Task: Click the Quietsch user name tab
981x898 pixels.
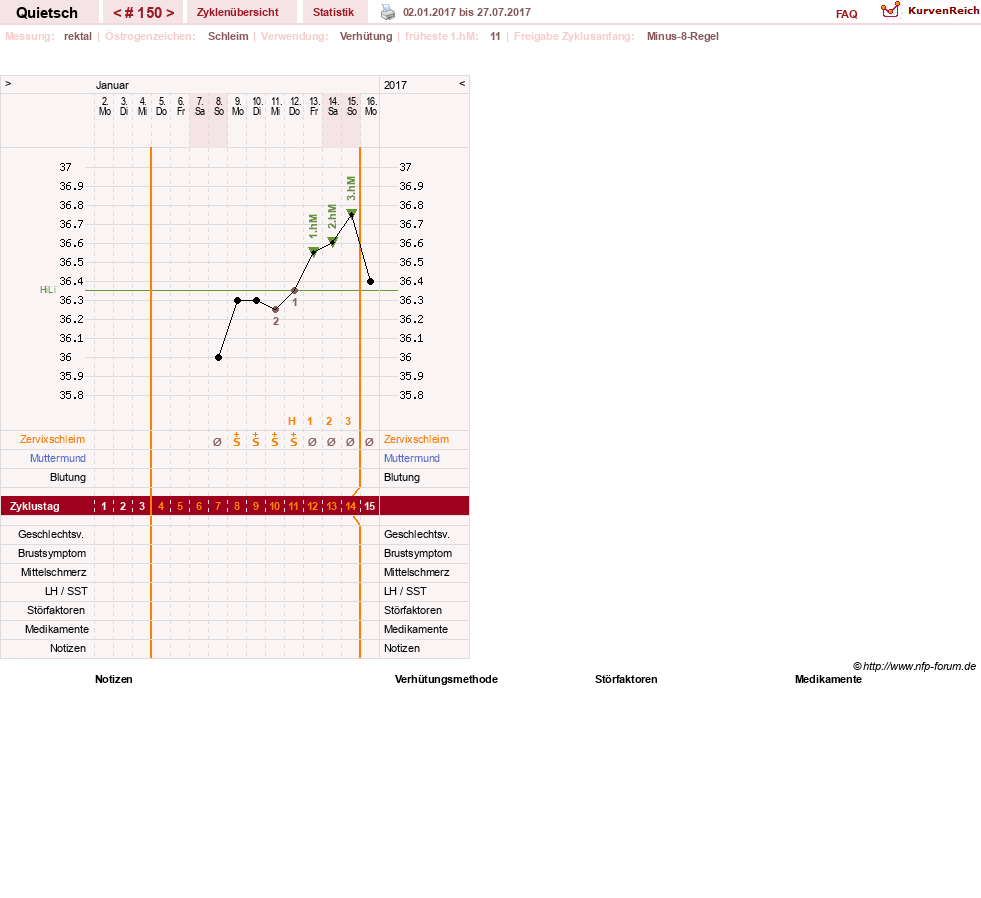Action: [47, 13]
